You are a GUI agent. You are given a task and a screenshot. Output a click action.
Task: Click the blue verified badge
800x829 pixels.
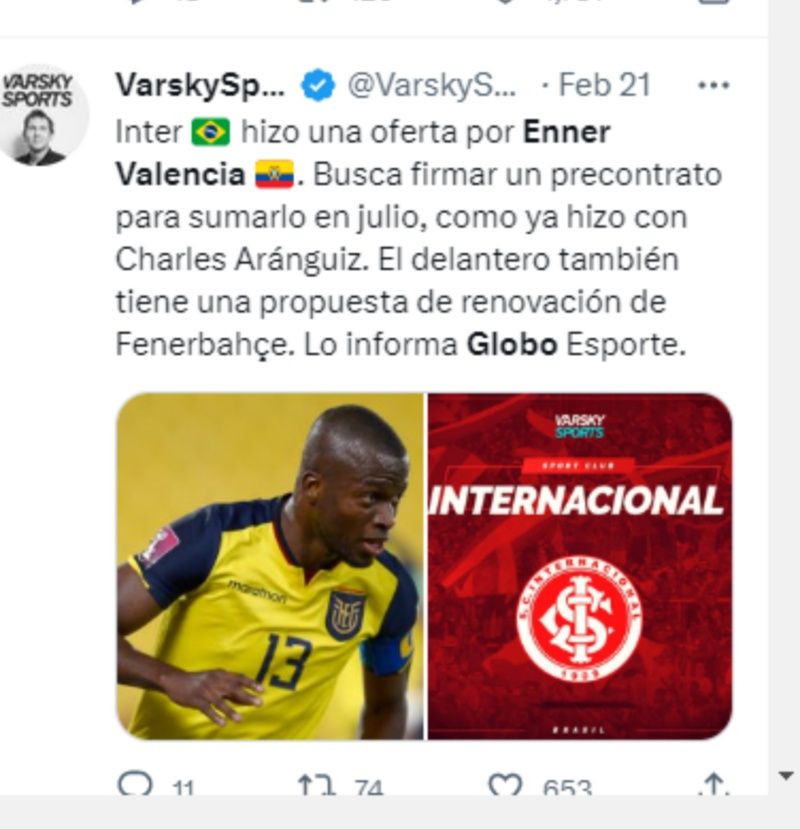point(318,85)
